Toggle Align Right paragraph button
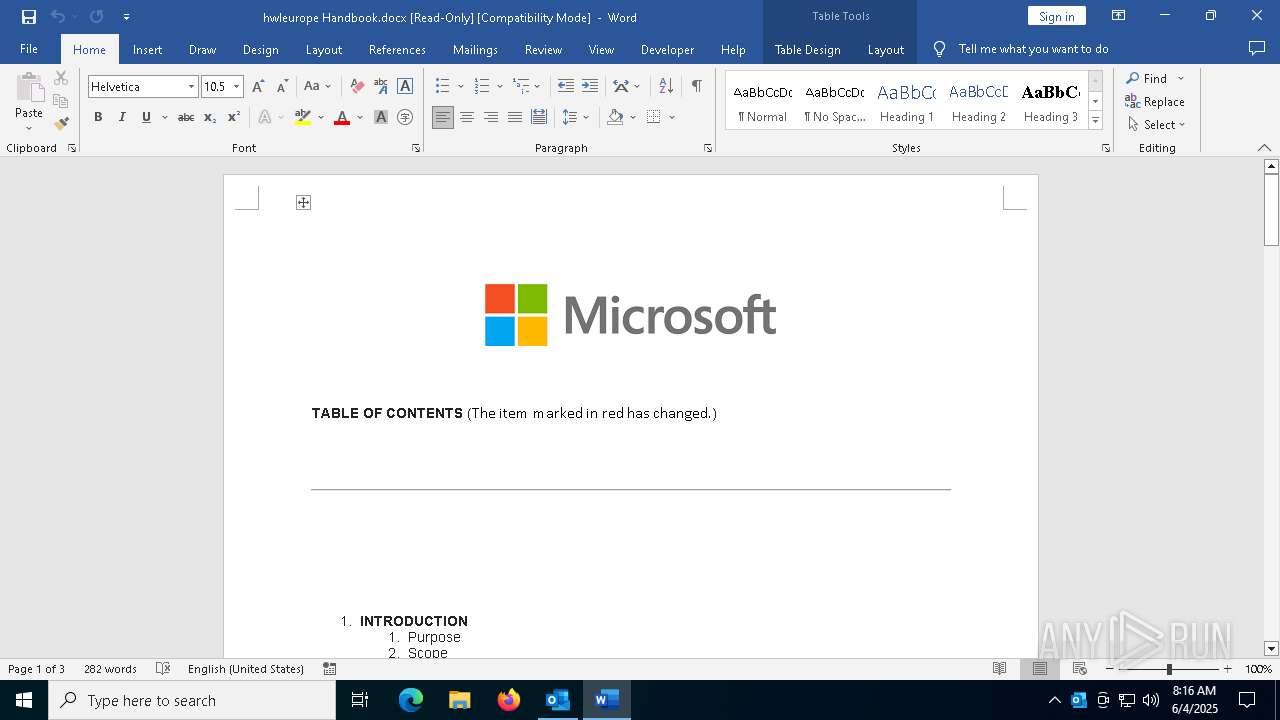1280x720 pixels. [x=491, y=117]
